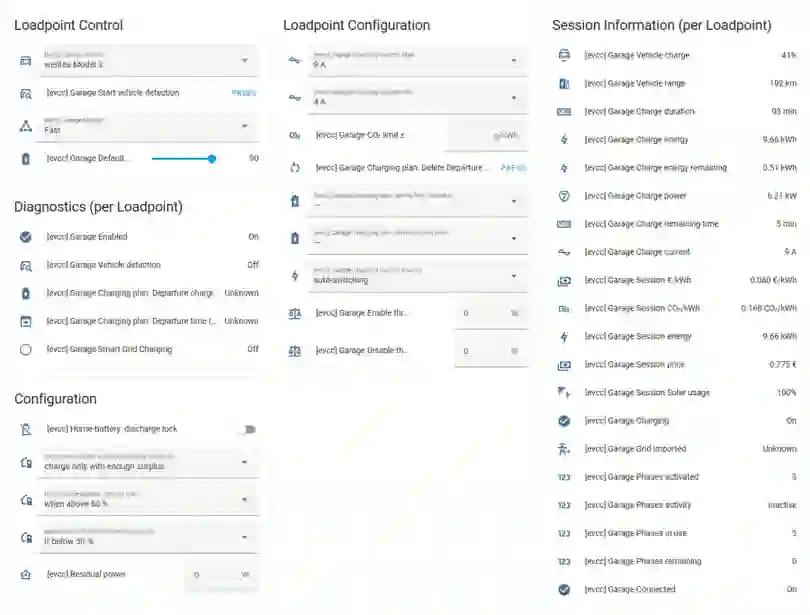The height and width of the screenshot is (615, 810).
Task: Expand the dropdown showing when above 80 %
Action: pos(149,499)
